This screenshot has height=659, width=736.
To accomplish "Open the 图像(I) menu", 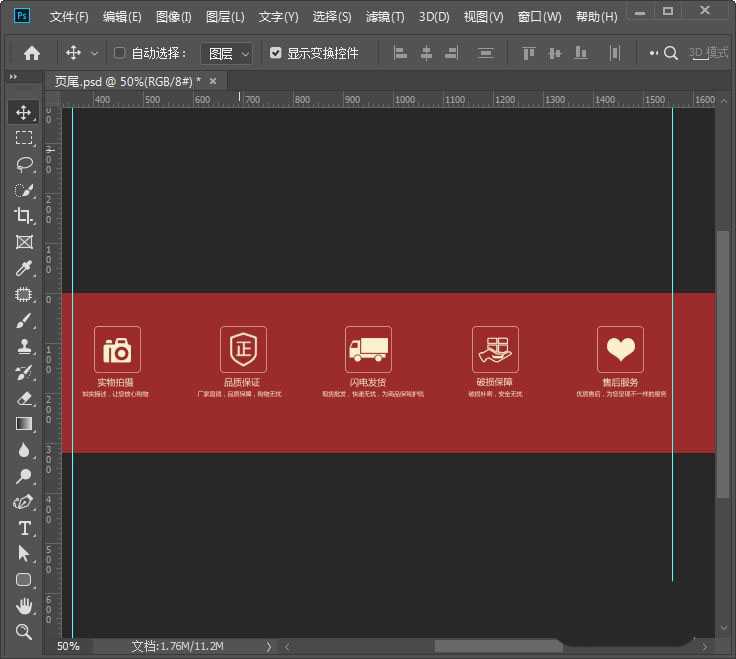I will tap(174, 17).
